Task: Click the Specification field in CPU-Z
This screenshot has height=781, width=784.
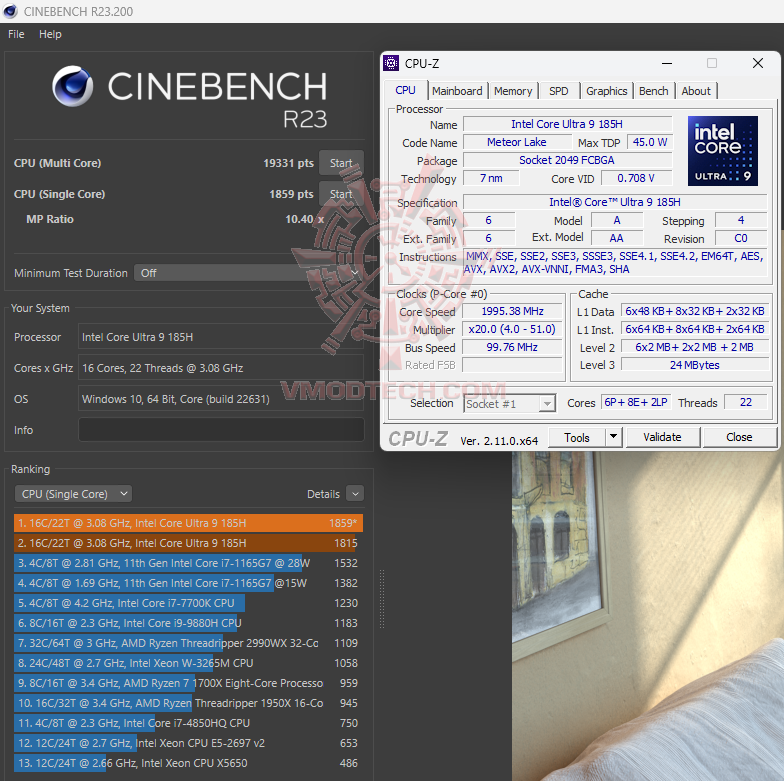Action: click(x=615, y=202)
